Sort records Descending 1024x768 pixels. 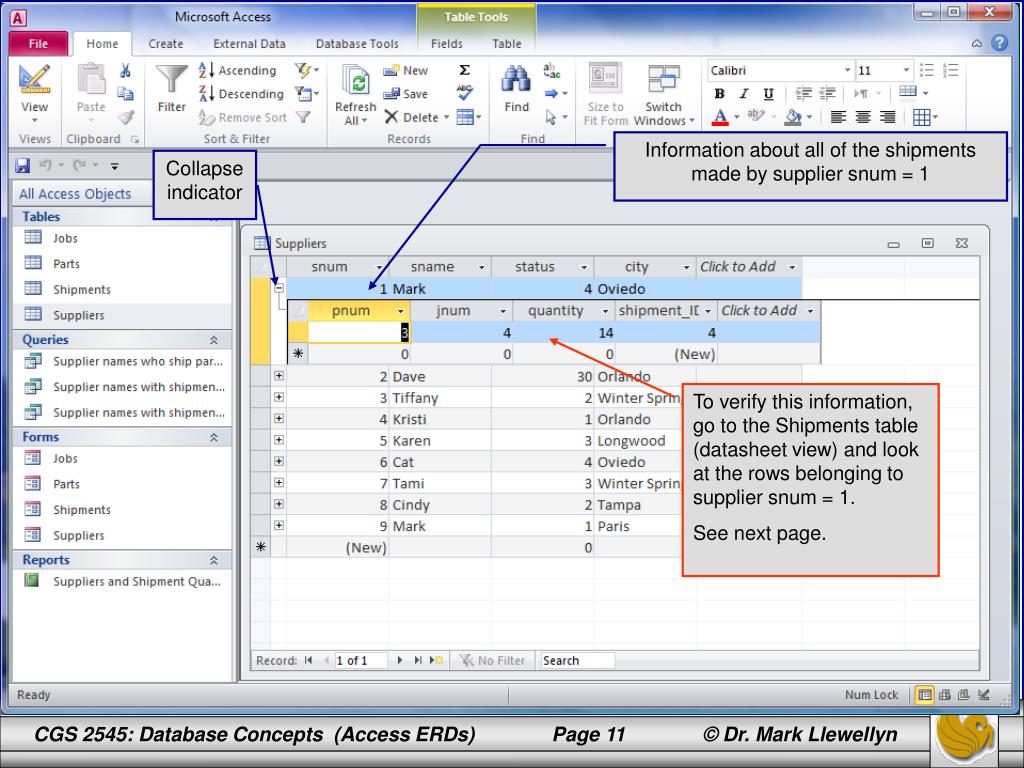(242, 94)
